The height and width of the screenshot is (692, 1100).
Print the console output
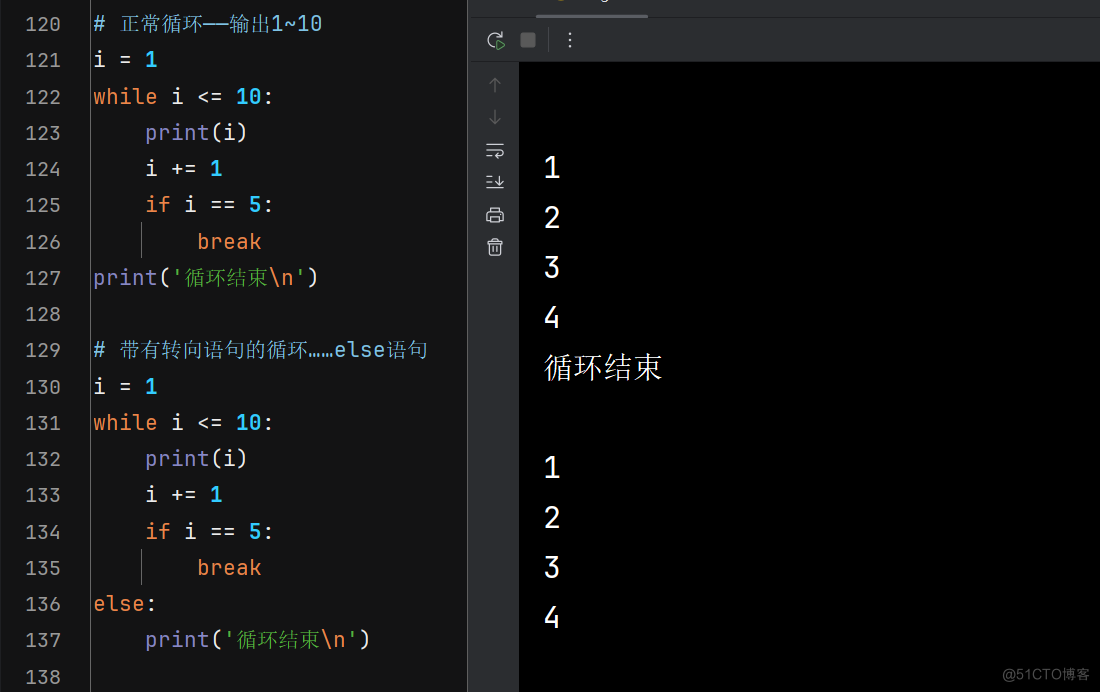495,215
